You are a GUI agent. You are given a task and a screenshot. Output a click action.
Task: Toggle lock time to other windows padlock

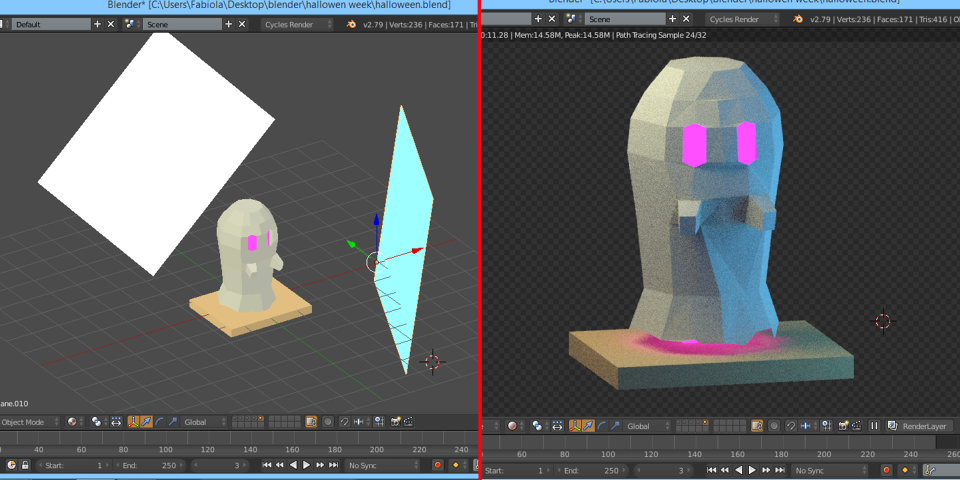pyautogui.click(x=25, y=465)
